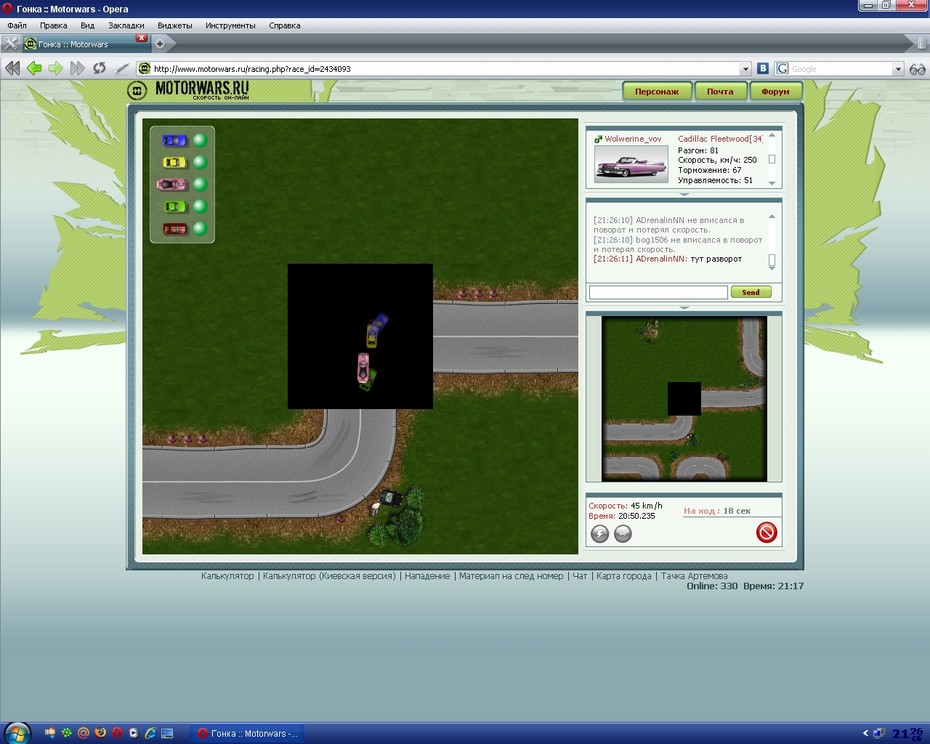The image size is (930, 744).
Task: Click Opera fast forward button
Action: [77, 68]
